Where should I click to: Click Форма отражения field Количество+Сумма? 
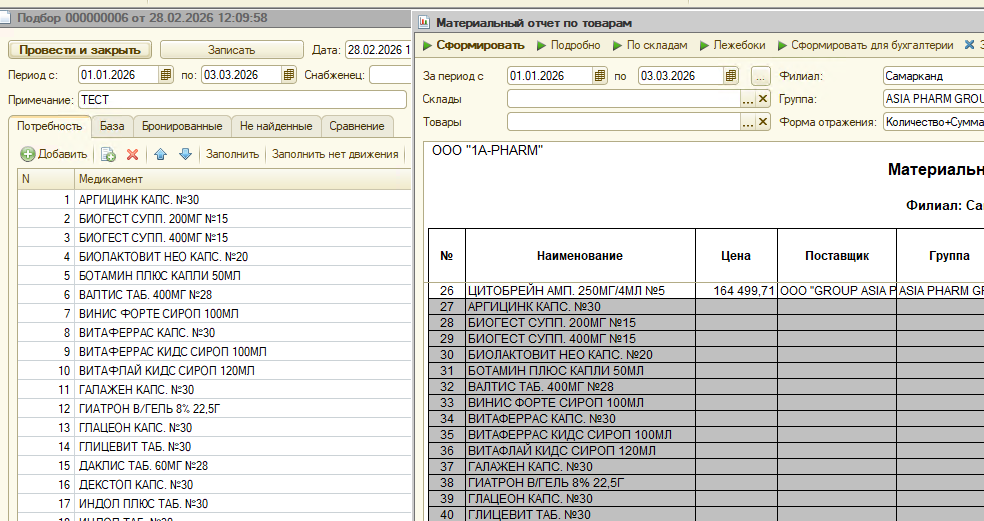(933, 122)
